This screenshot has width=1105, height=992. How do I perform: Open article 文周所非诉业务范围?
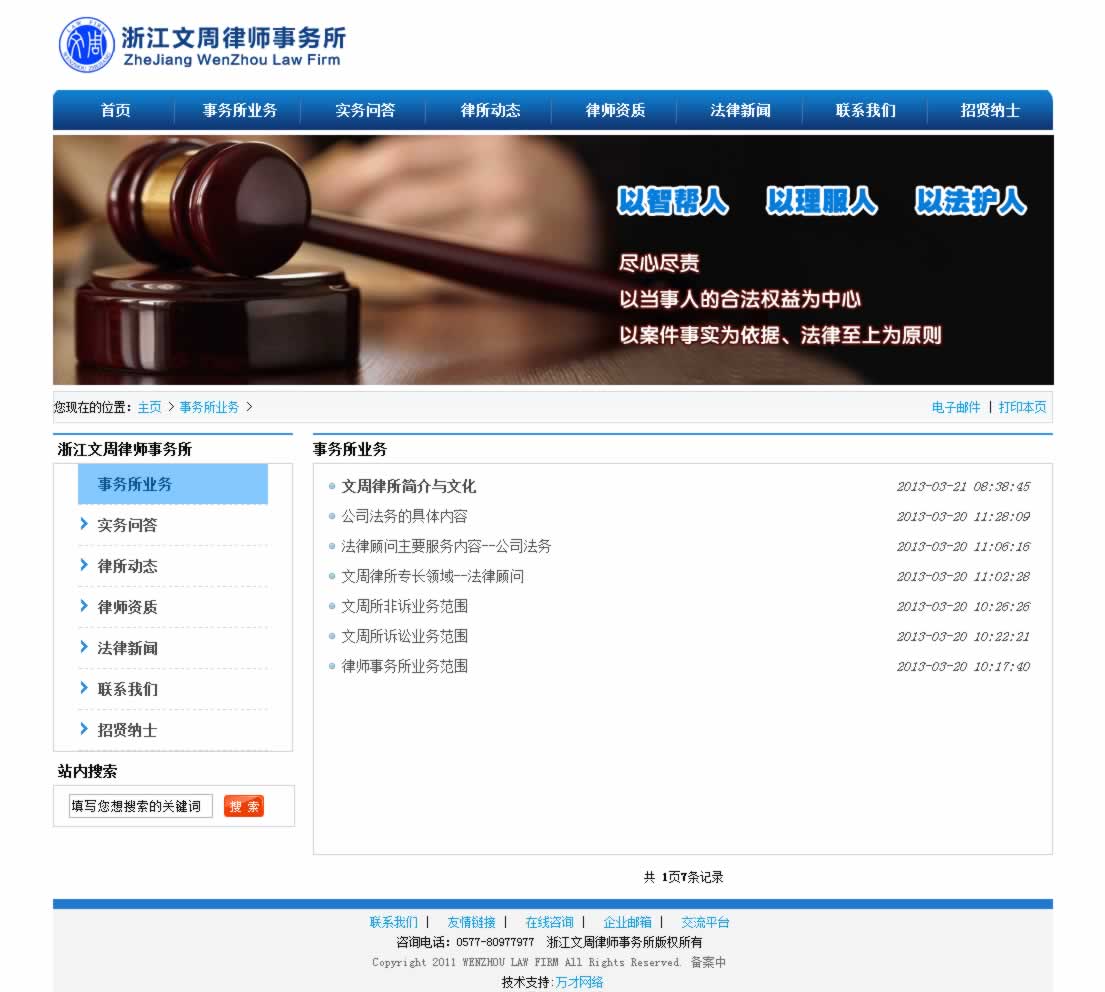(404, 607)
